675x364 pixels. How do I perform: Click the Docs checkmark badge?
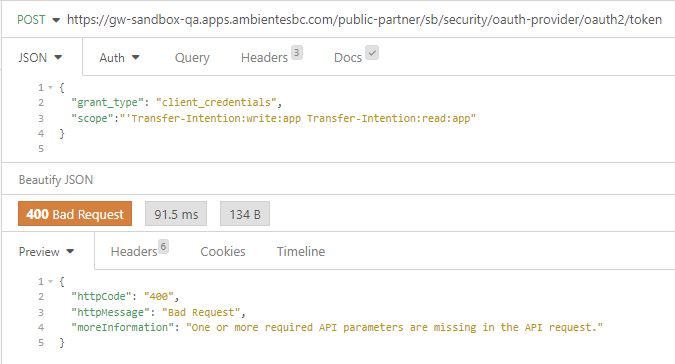372,52
